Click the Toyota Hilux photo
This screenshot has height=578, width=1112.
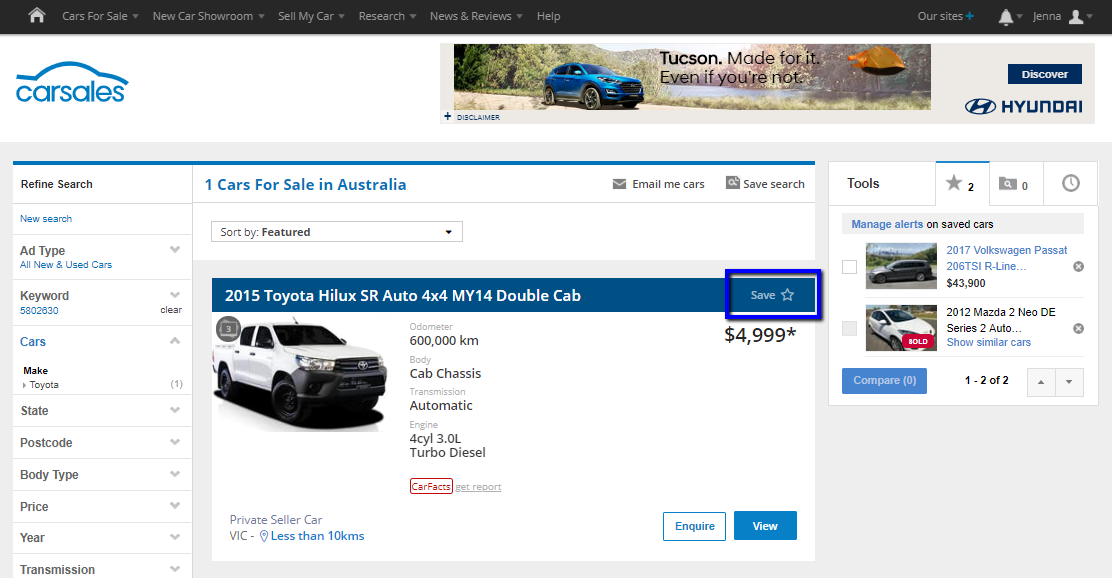[301, 374]
